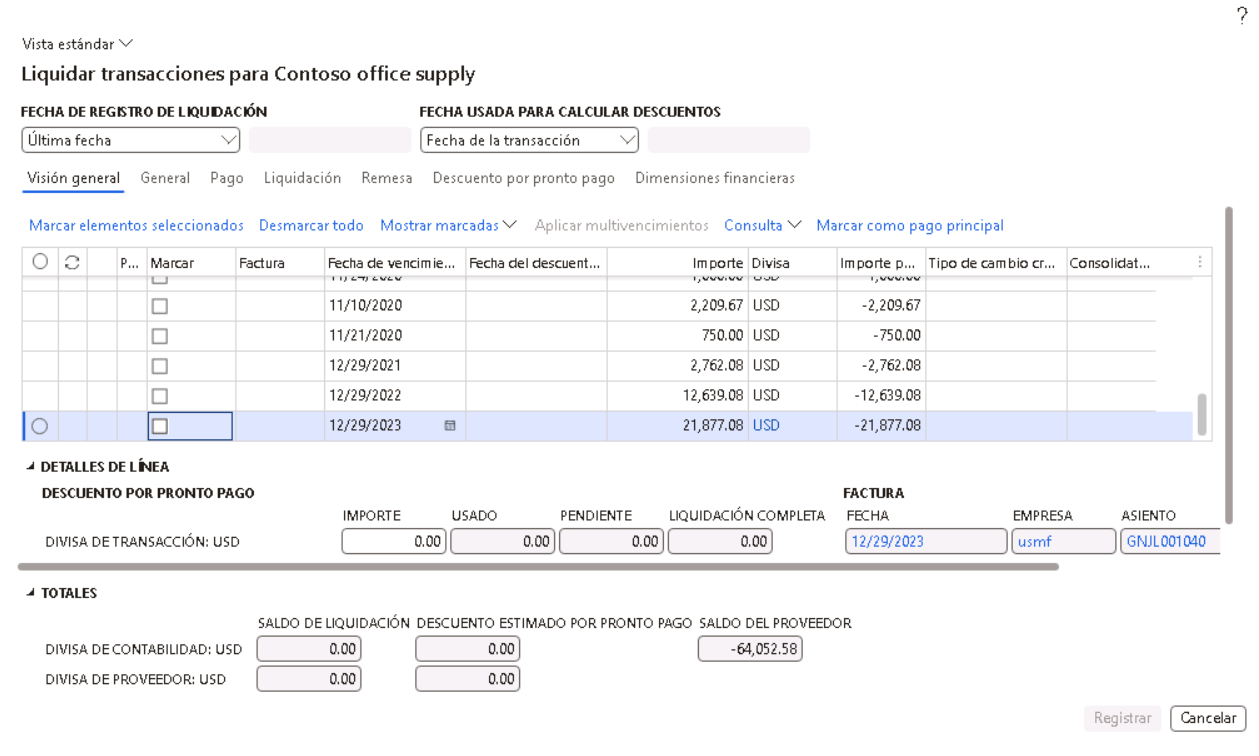Image resolution: width=1259 pixels, height=756 pixels.
Task: Click the refresh column header icon
Action: [x=72, y=263]
